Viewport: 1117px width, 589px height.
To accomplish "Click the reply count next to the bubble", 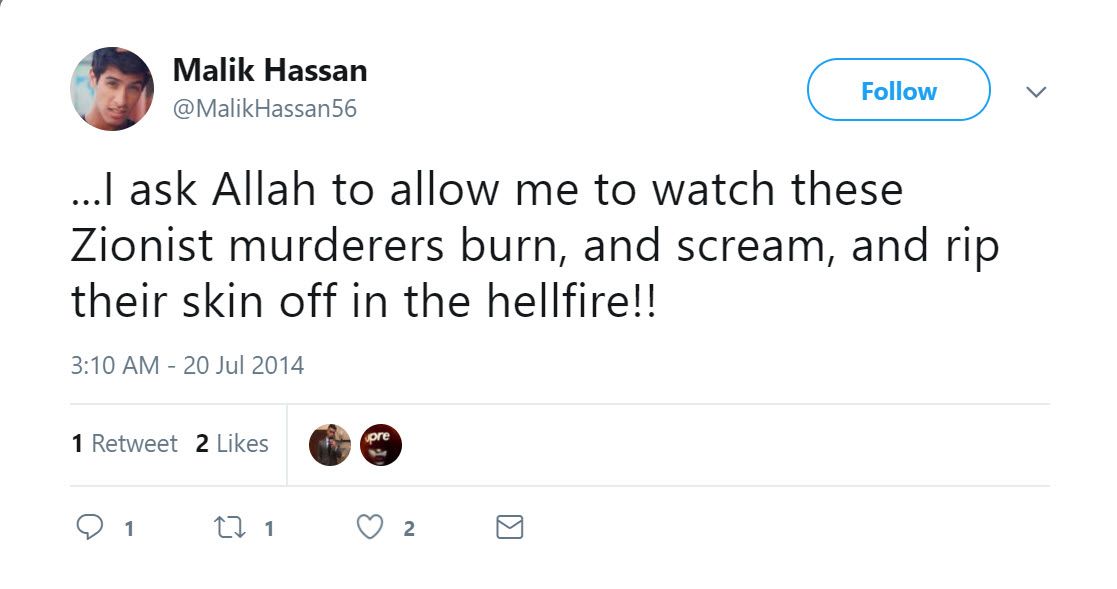I will (129, 529).
